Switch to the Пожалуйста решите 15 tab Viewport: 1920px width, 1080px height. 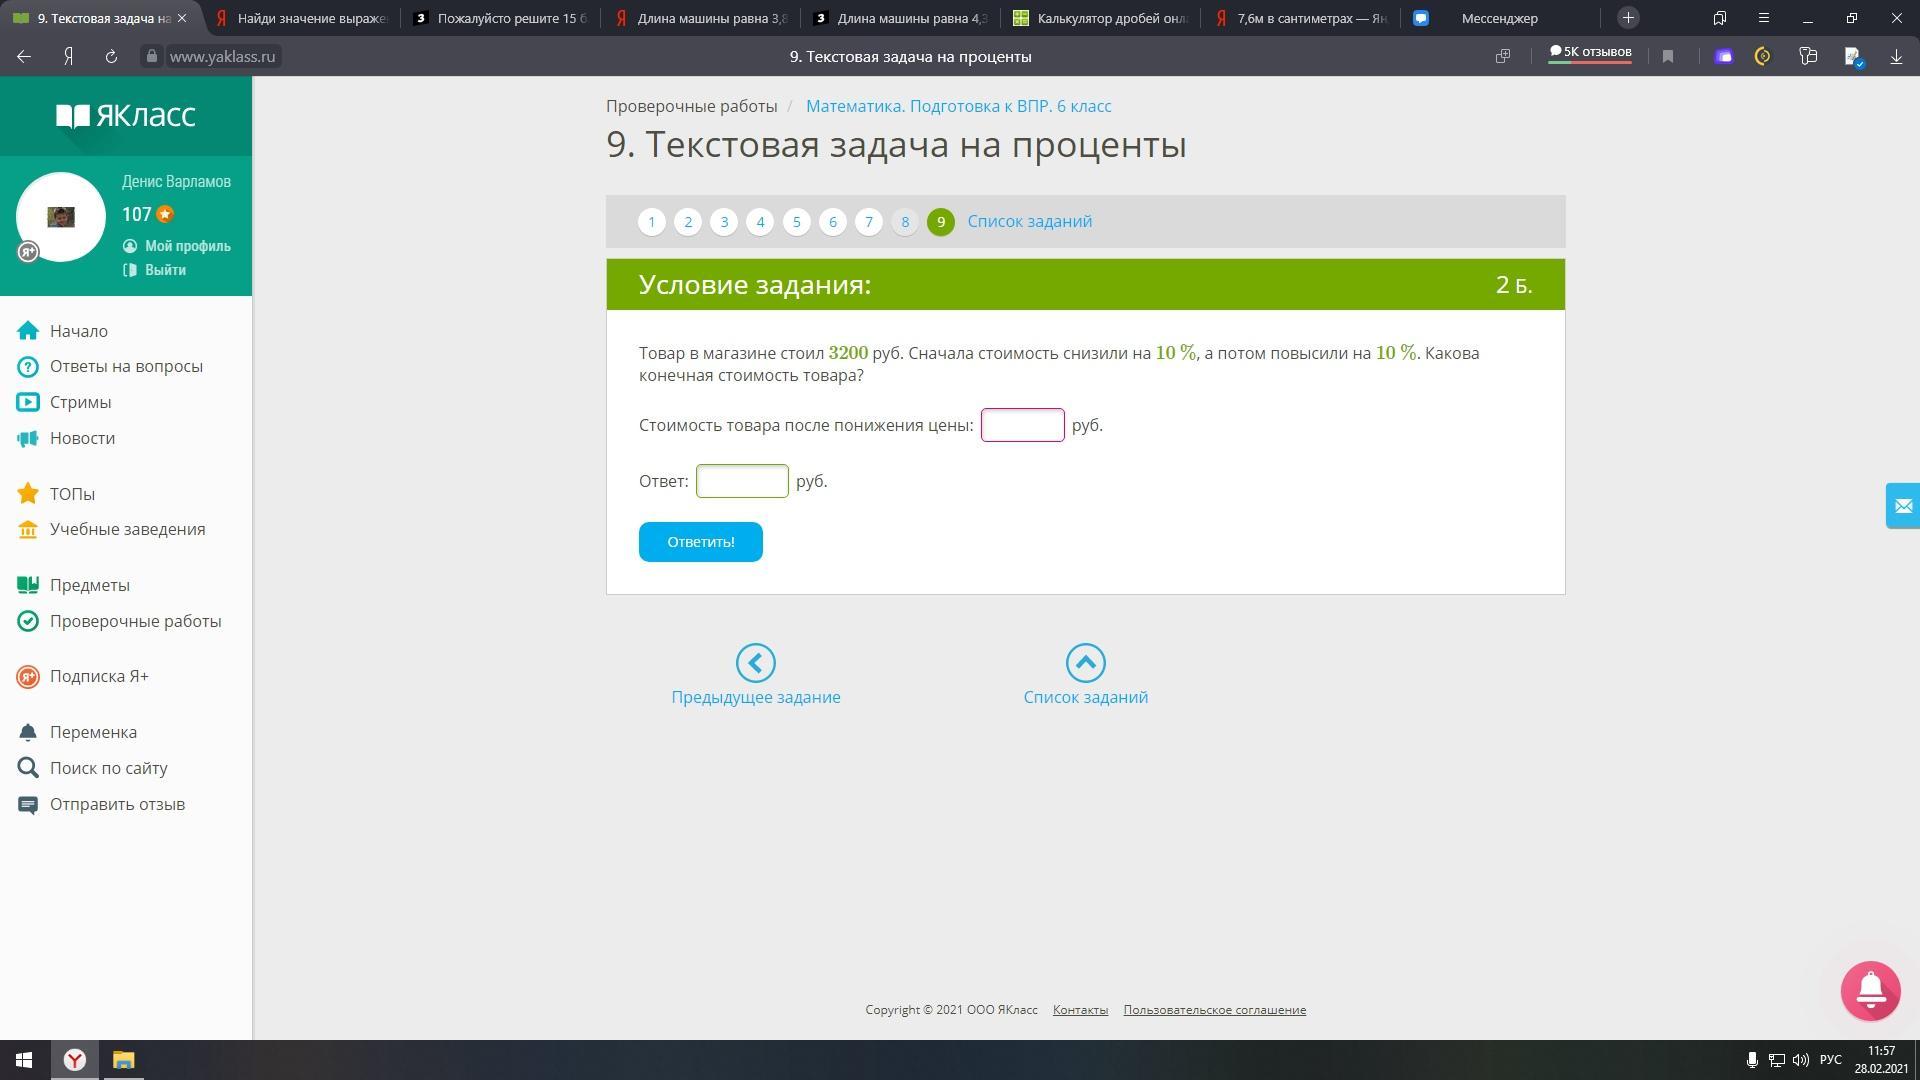[x=500, y=18]
